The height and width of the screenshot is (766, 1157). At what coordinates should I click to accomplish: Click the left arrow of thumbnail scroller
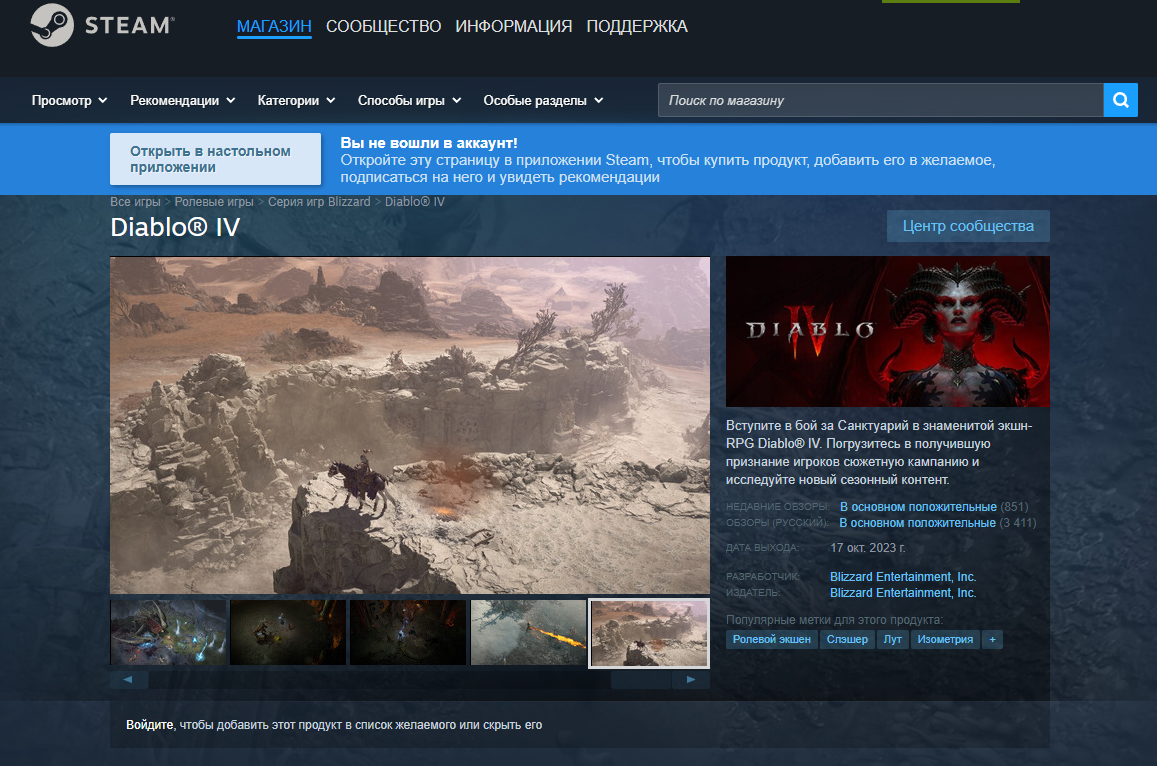(x=128, y=680)
